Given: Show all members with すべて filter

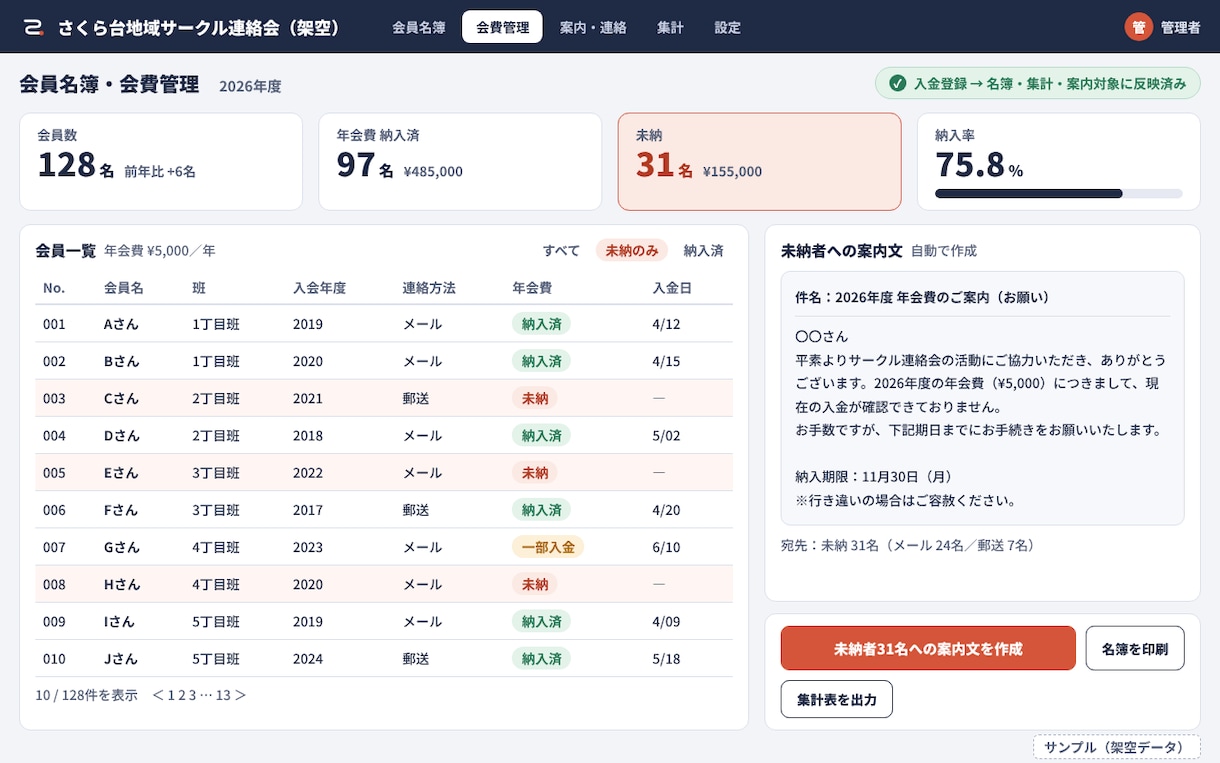Looking at the screenshot, I should pyautogui.click(x=561, y=251).
